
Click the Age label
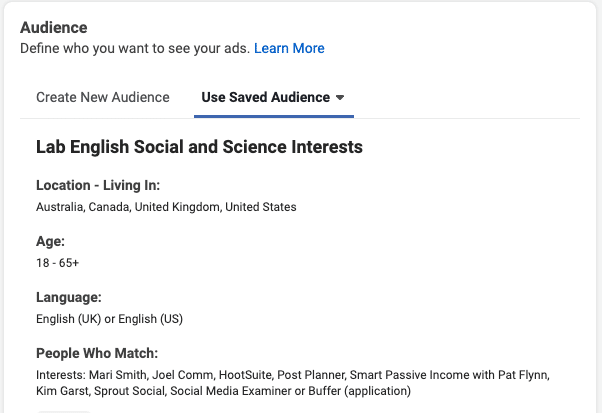coord(50,241)
